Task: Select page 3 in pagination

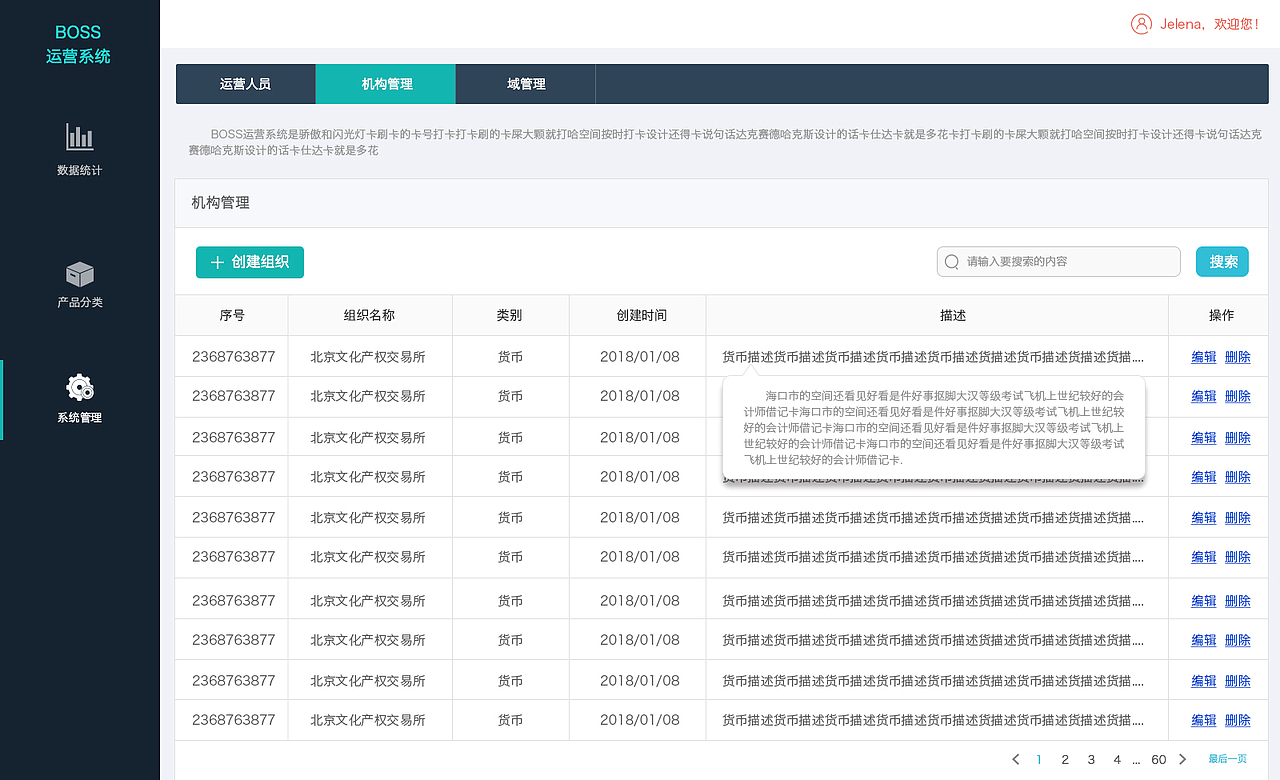Action: (x=1091, y=760)
